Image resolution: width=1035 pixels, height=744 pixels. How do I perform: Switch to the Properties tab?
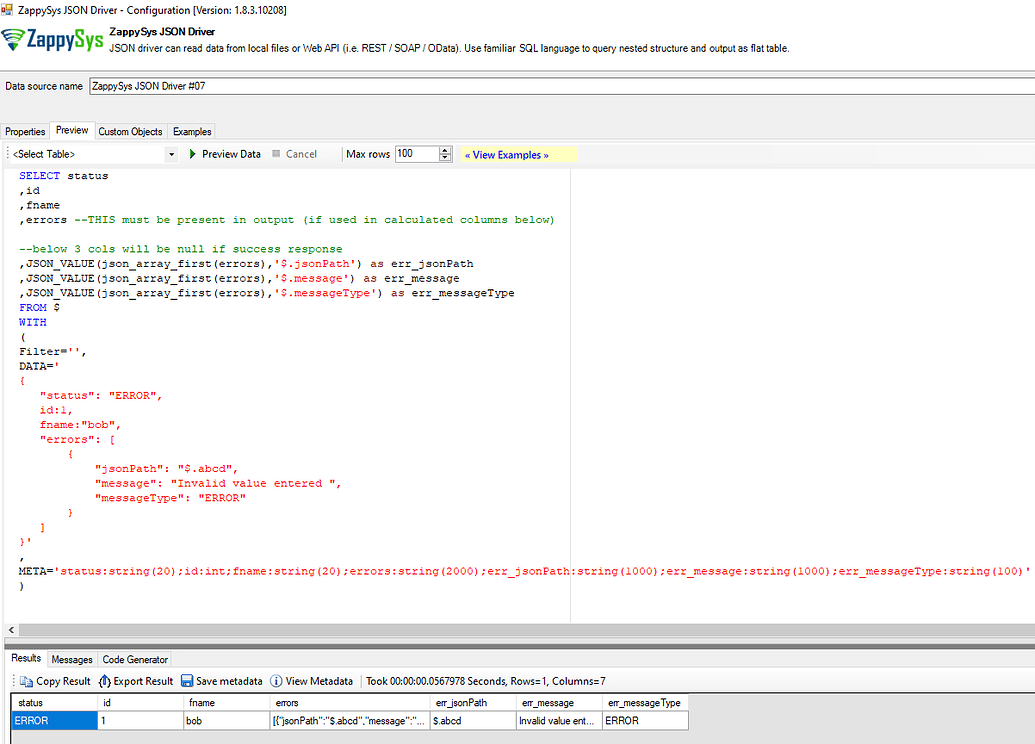click(24, 131)
